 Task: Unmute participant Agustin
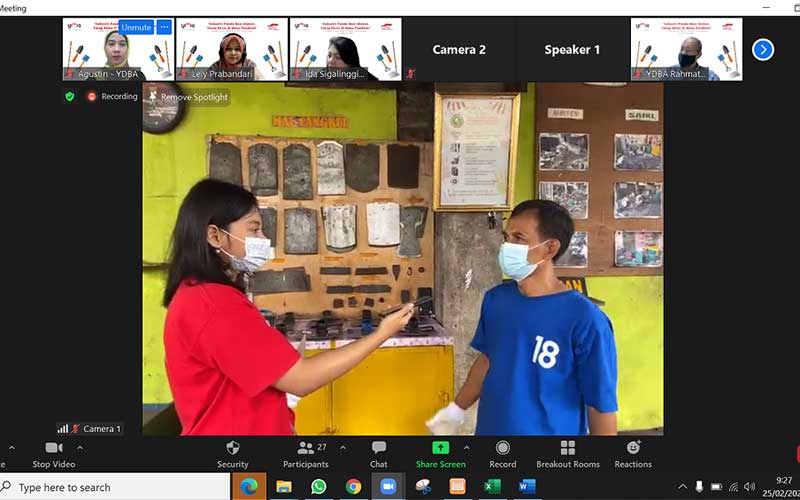(136, 28)
